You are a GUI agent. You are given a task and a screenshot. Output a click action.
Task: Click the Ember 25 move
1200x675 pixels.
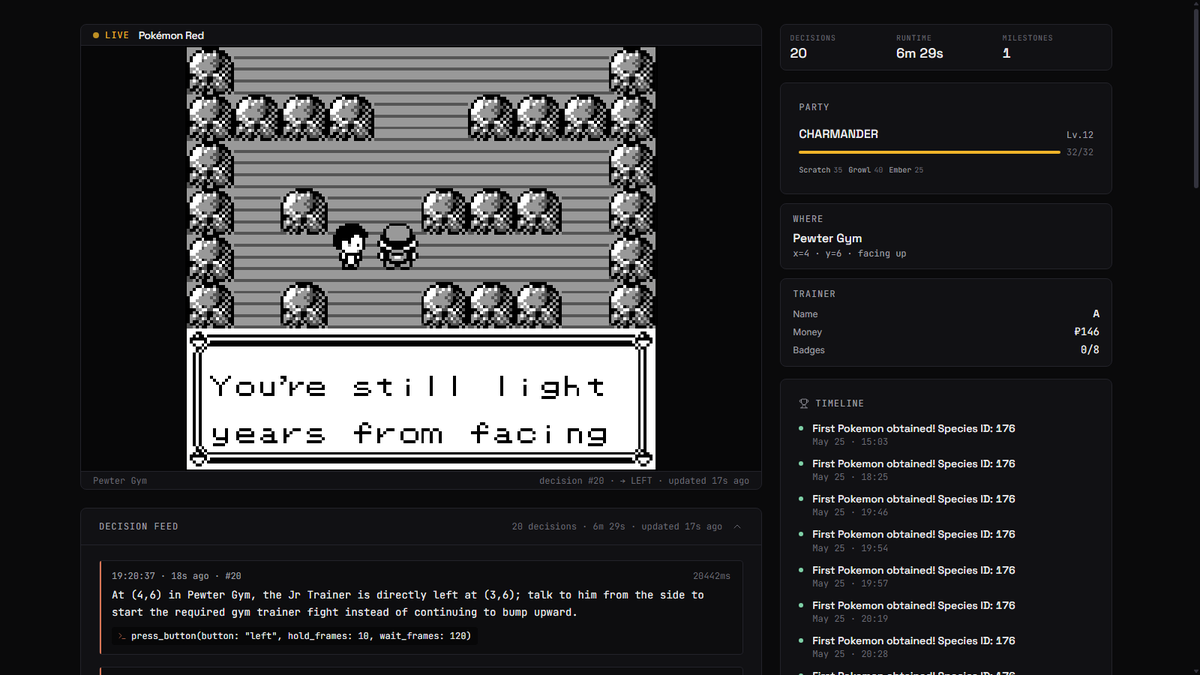point(904,170)
